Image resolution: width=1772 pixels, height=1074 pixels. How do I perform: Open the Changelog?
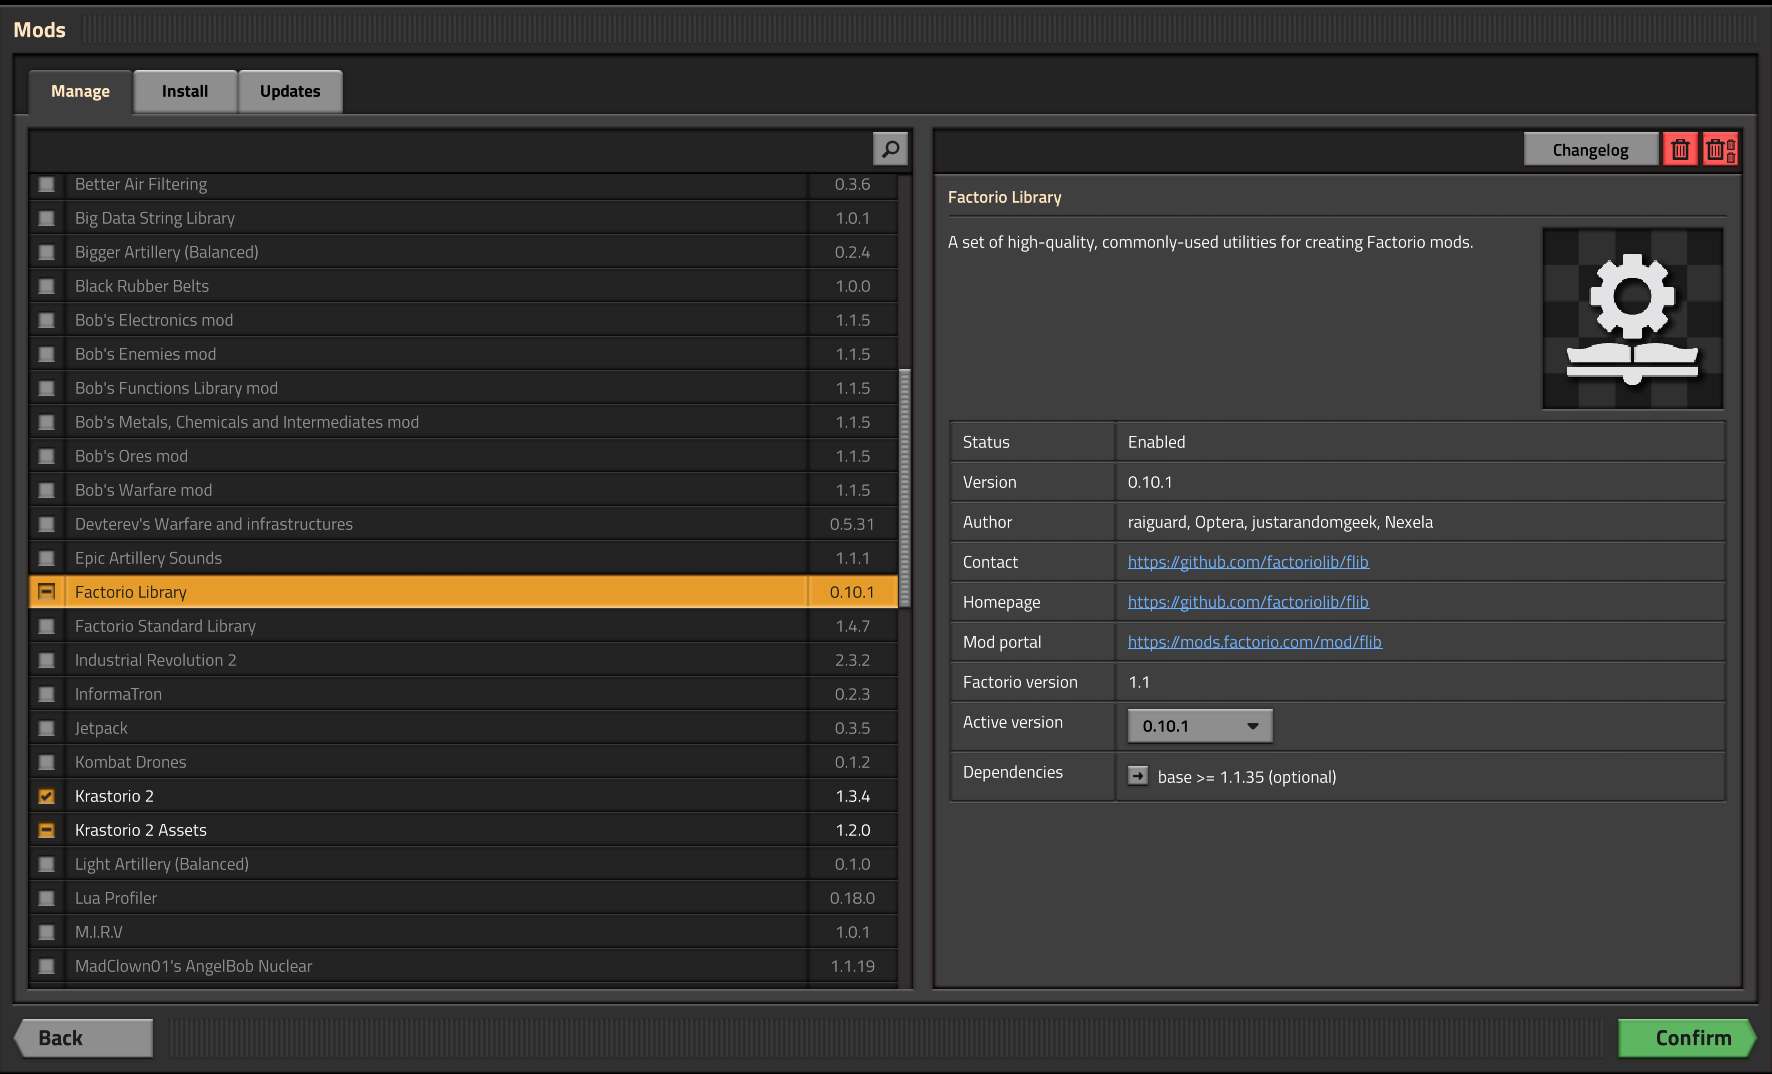click(x=1590, y=149)
